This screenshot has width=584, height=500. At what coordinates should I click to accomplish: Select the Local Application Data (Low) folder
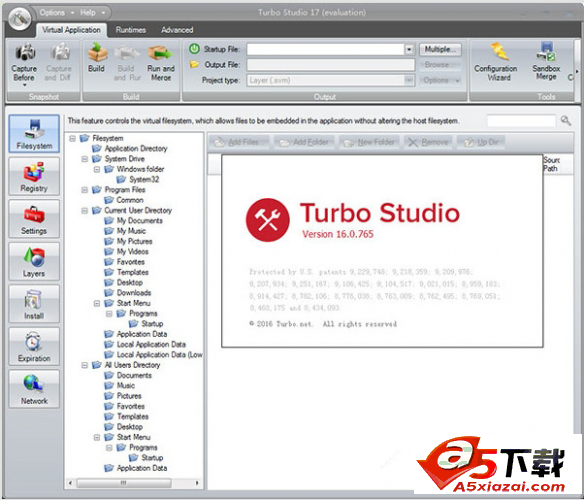pyautogui.click(x=153, y=355)
